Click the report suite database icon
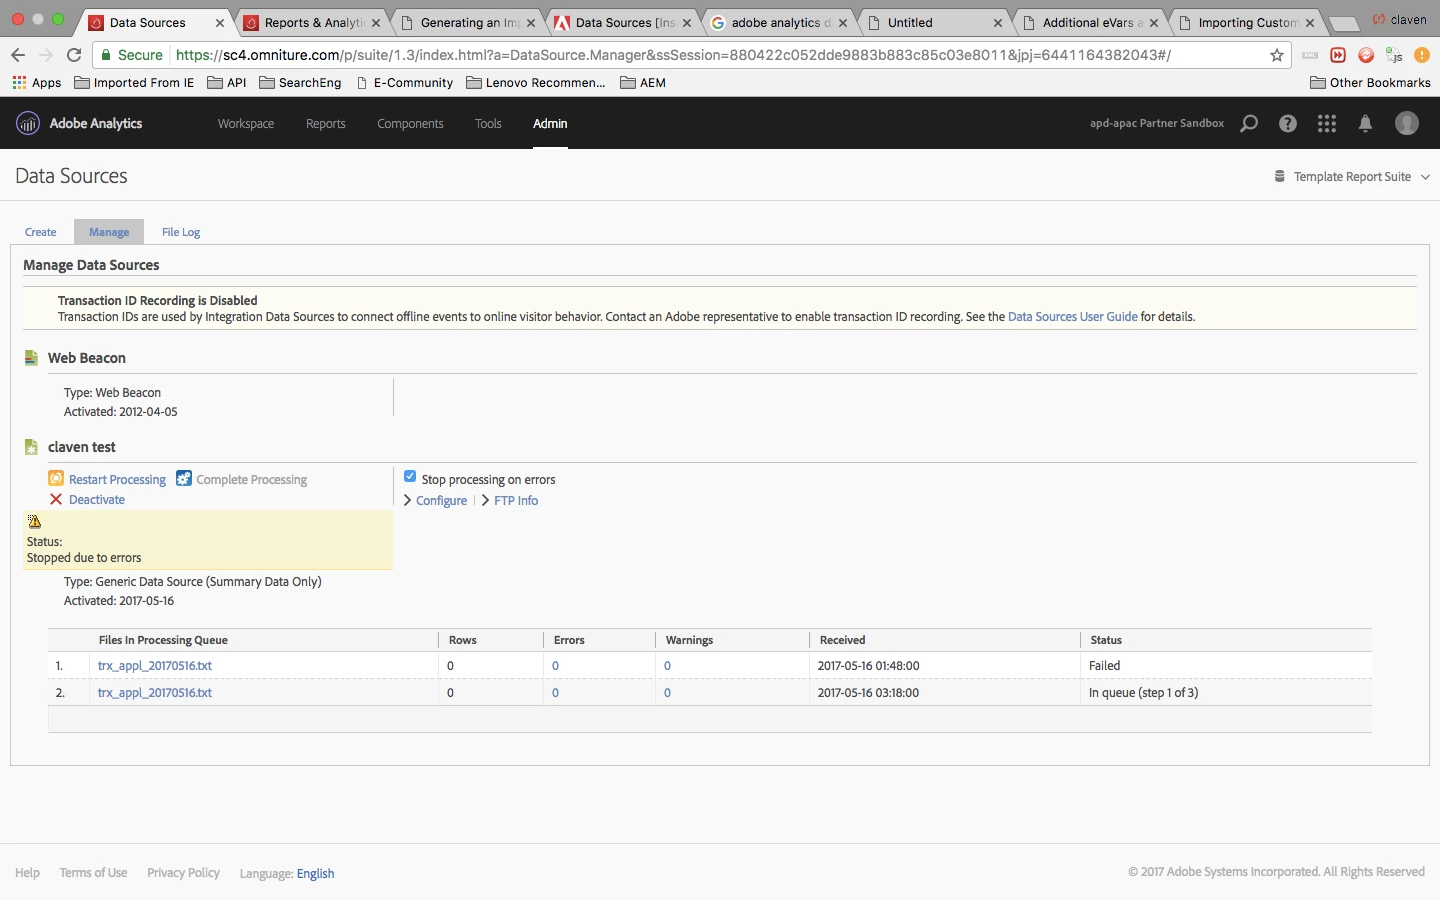Viewport: 1440px width, 900px height. click(1279, 176)
